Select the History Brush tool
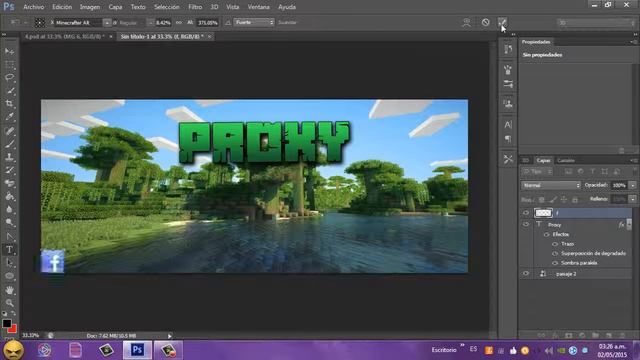The image size is (640, 360). pyautogui.click(x=9, y=170)
